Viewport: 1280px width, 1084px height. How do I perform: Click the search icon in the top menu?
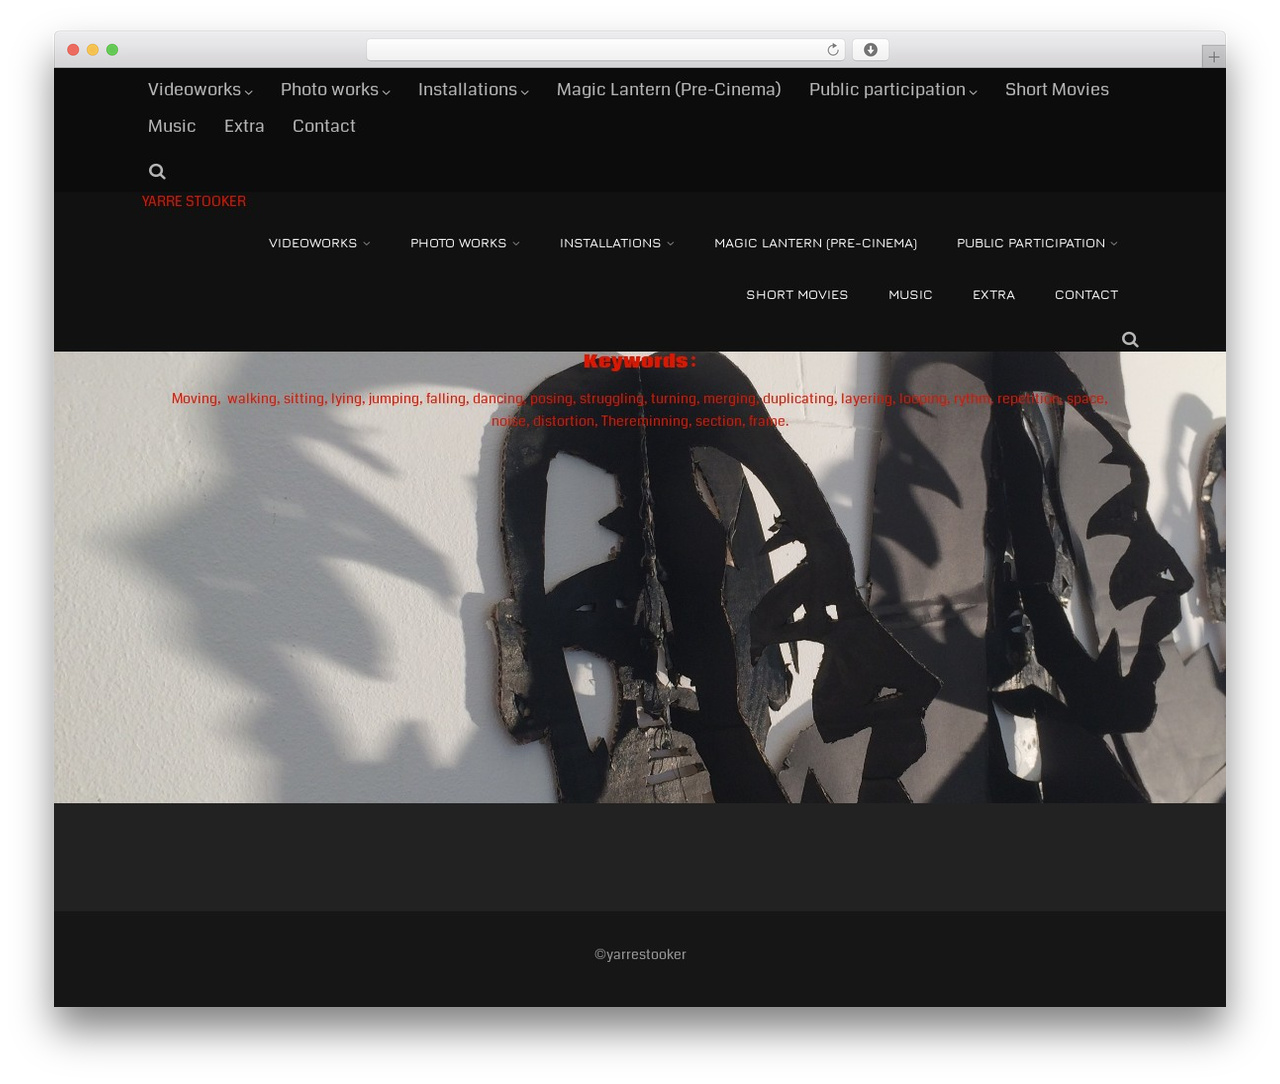pyautogui.click(x=157, y=171)
